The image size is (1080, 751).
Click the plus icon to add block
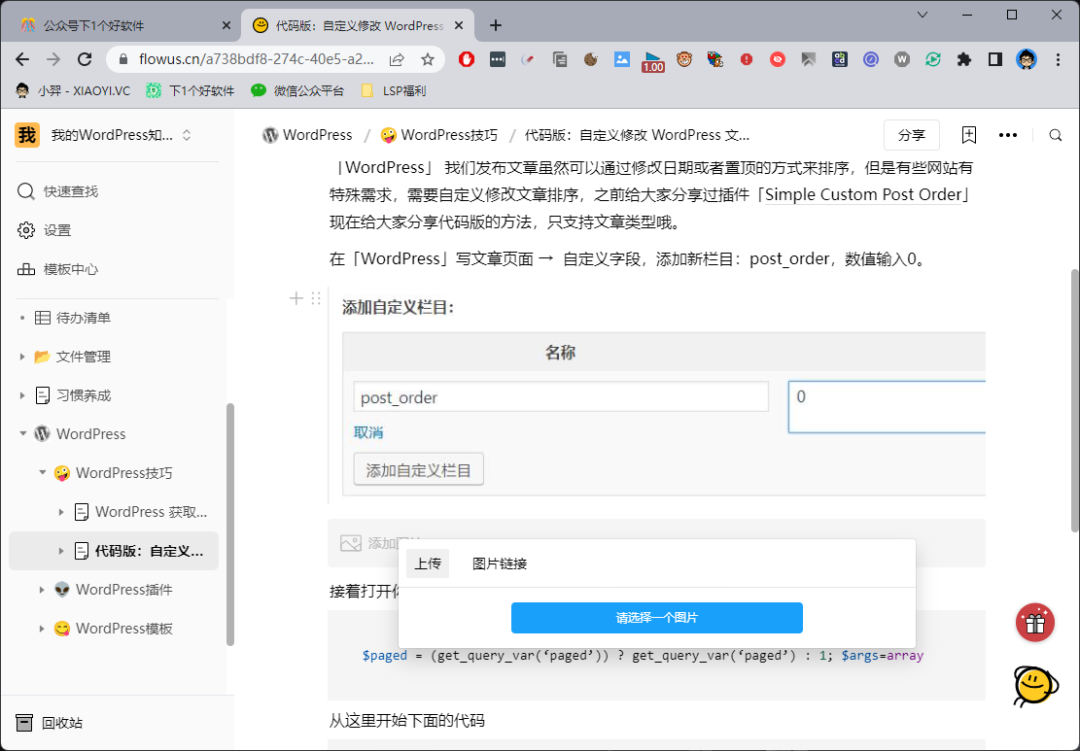pos(296,298)
